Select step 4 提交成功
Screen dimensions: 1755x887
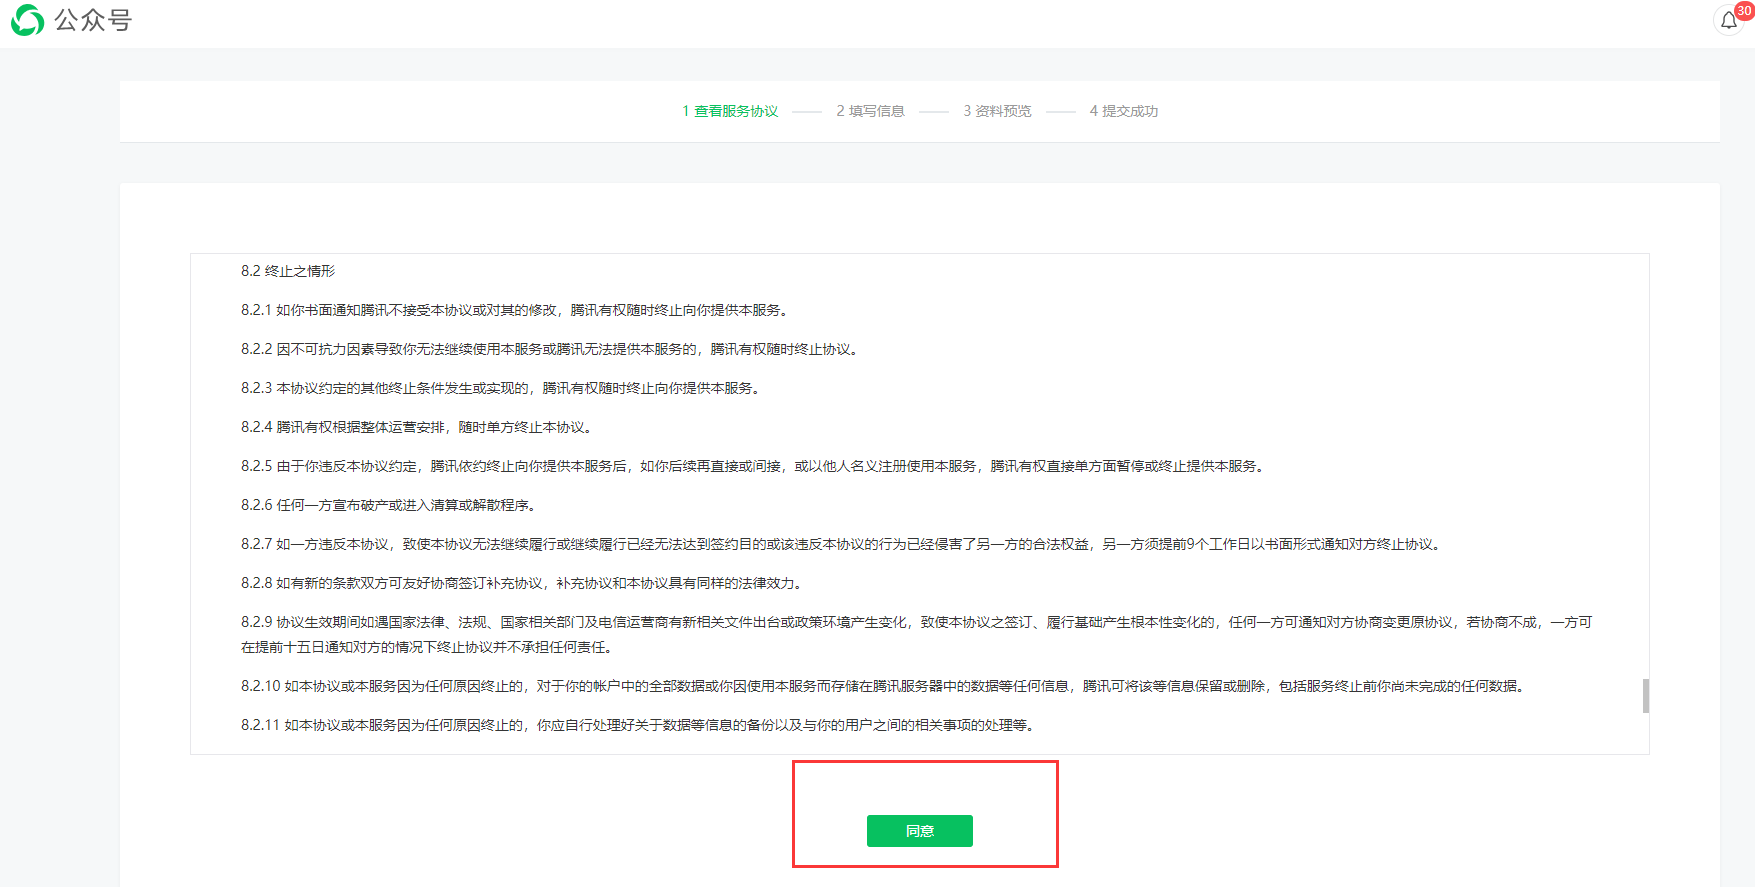coord(1123,111)
